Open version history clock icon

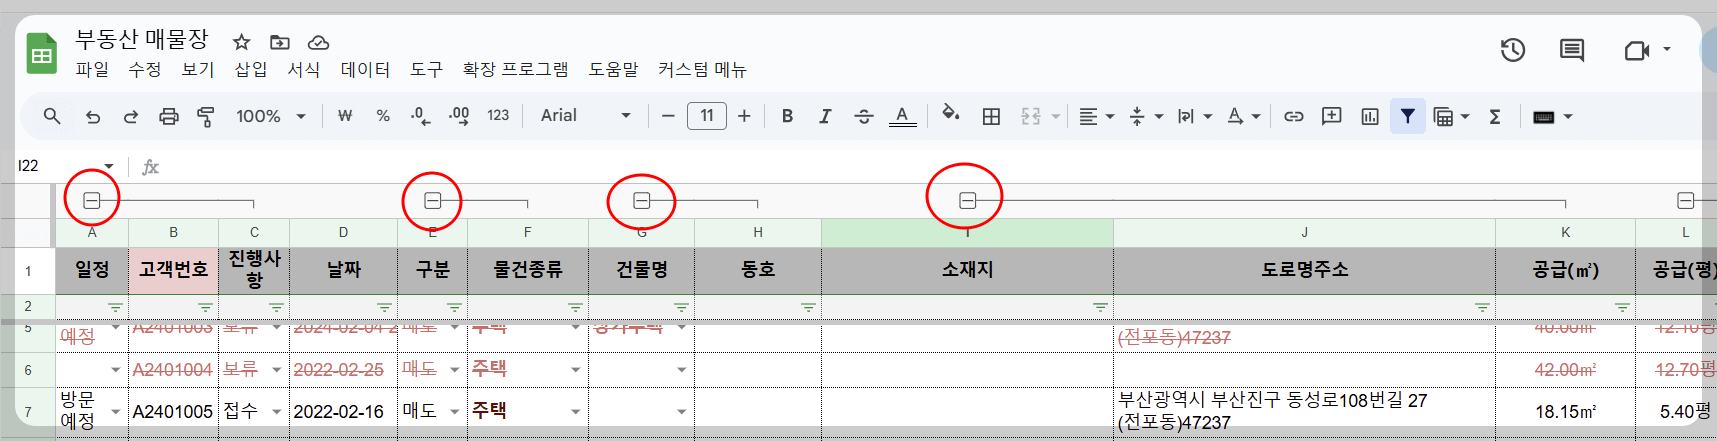click(x=1512, y=50)
